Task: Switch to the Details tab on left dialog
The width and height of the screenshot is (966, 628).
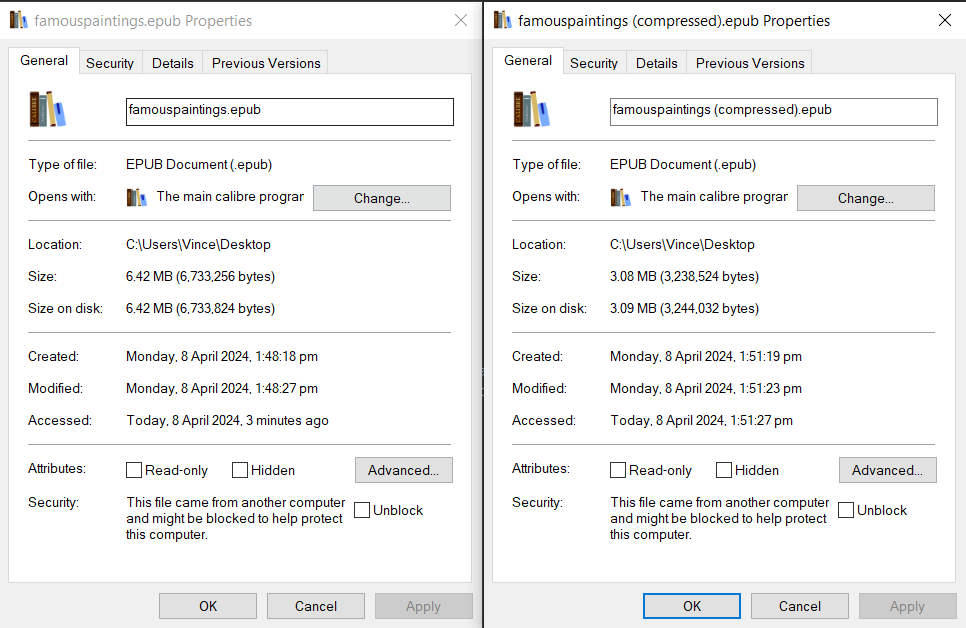Action: click(x=172, y=62)
